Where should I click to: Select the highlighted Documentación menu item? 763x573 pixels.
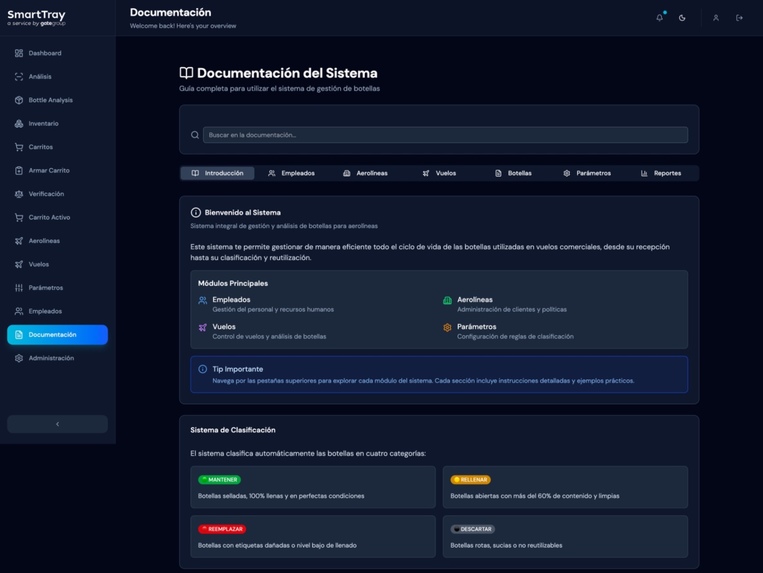[x=57, y=335]
